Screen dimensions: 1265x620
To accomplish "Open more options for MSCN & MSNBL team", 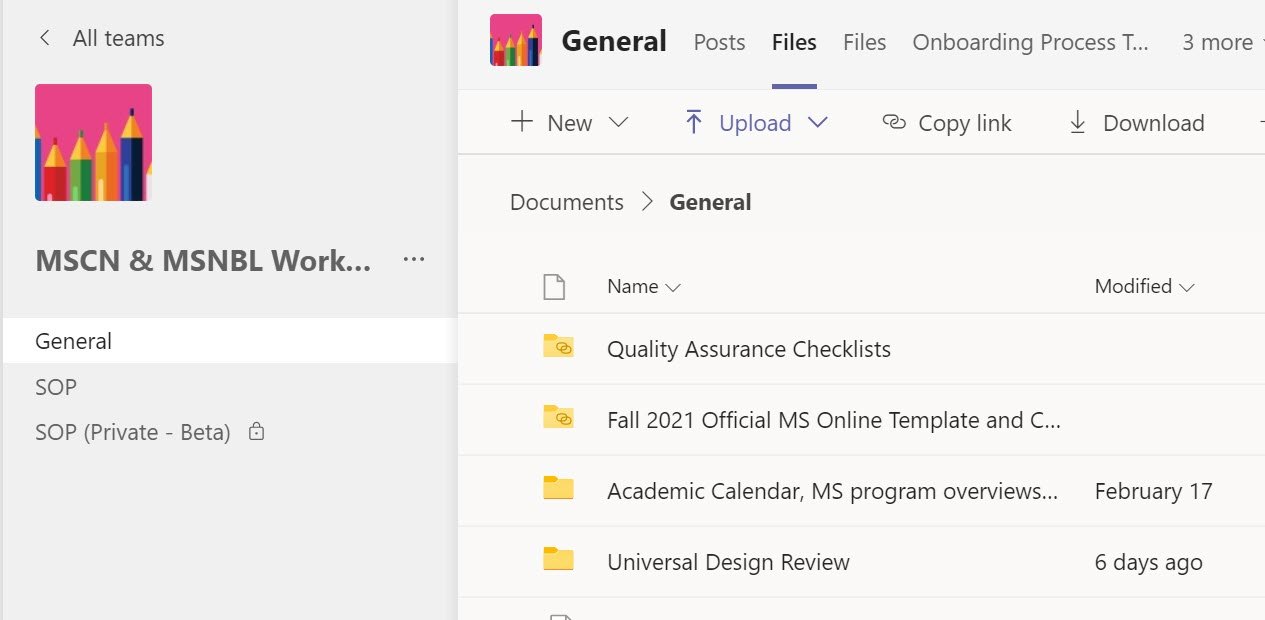I will pyautogui.click(x=414, y=260).
